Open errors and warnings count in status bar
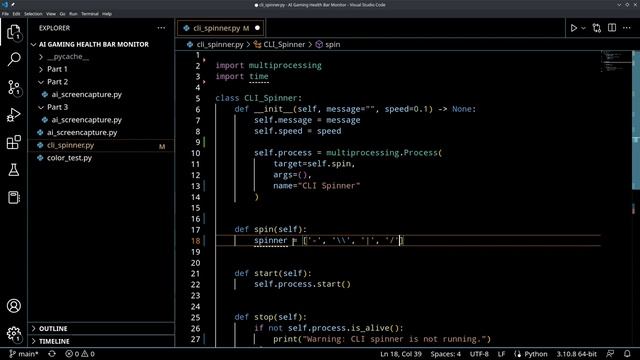Viewport: 640px width, 360px height. point(80,354)
